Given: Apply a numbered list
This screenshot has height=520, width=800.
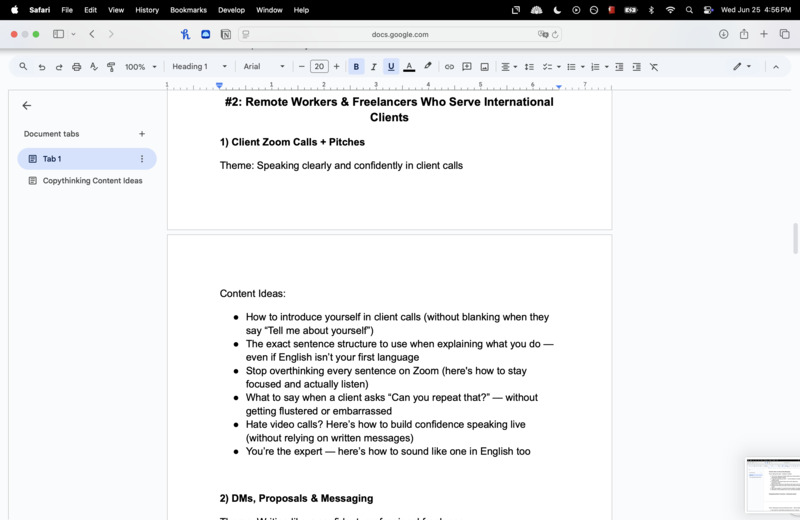Looking at the screenshot, I should pos(595,67).
